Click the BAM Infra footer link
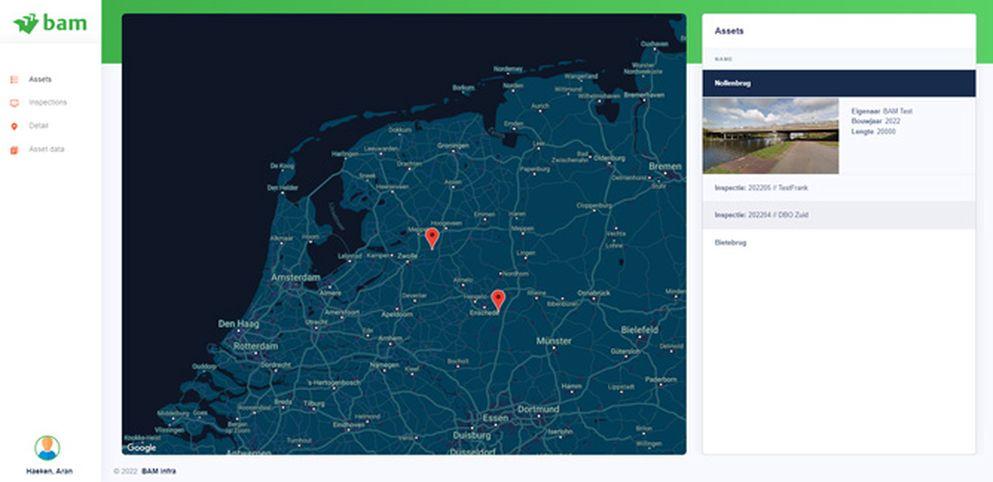Viewport: 993px width, 482px height. [x=159, y=471]
